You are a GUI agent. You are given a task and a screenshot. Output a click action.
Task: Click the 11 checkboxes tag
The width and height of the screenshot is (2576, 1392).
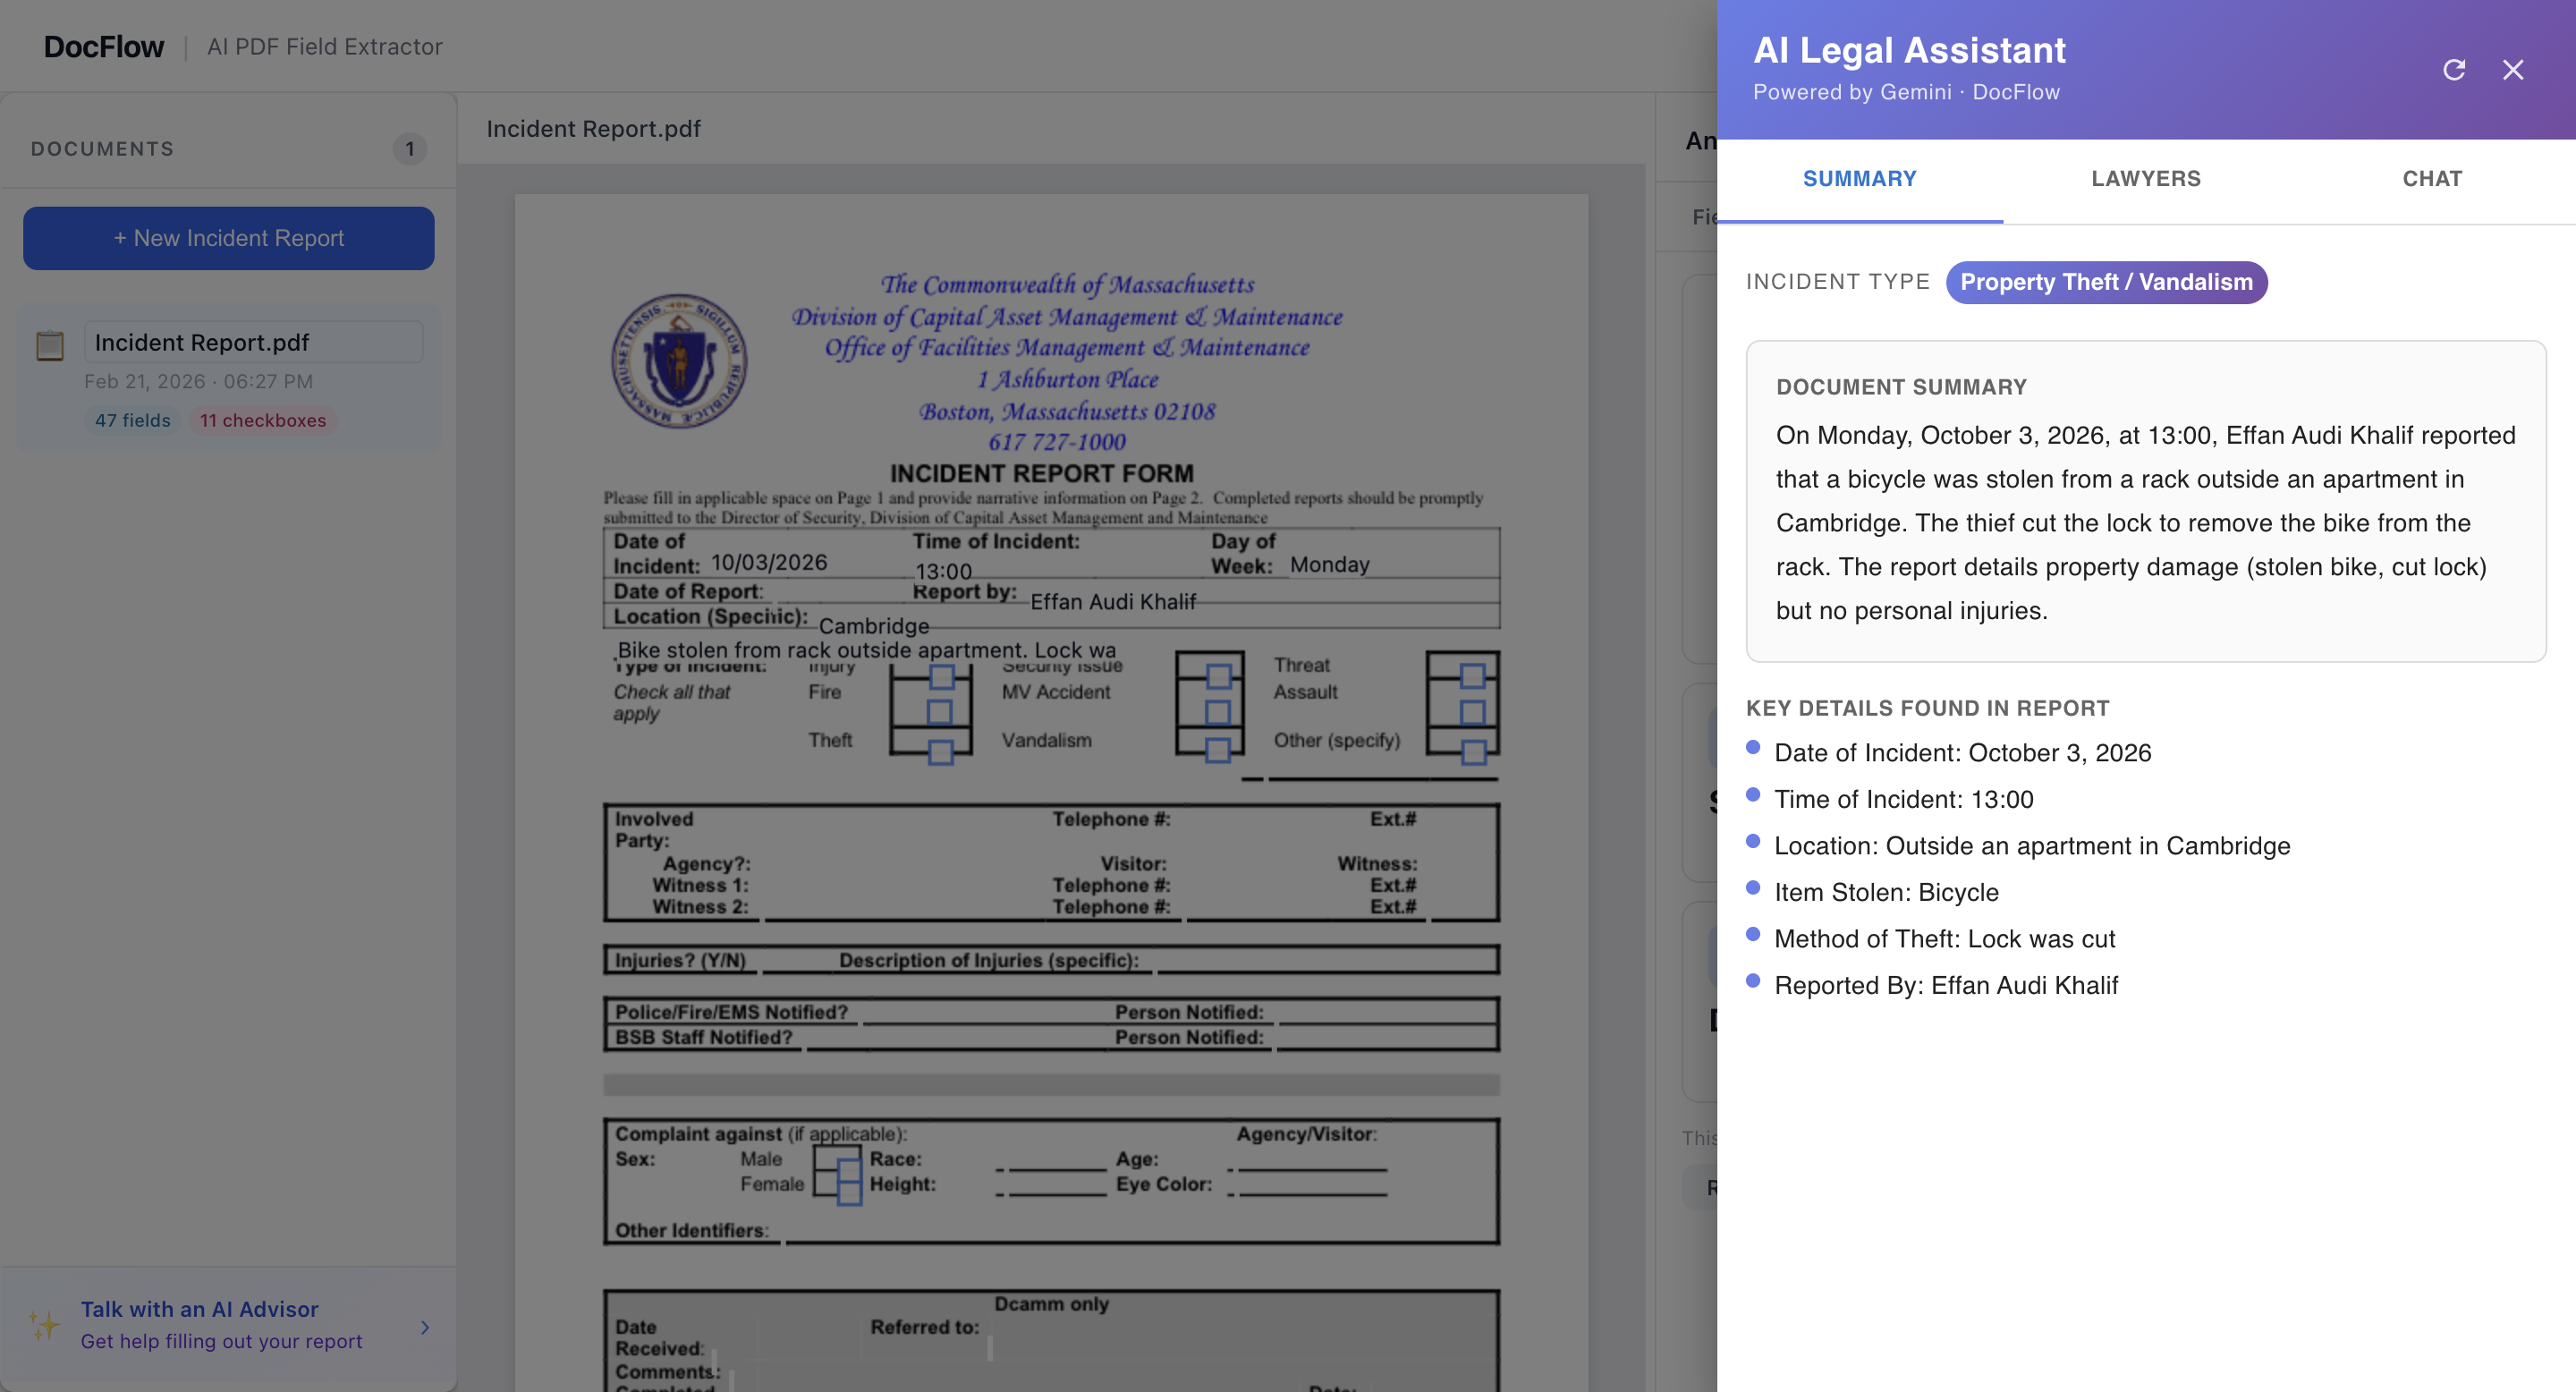263,421
